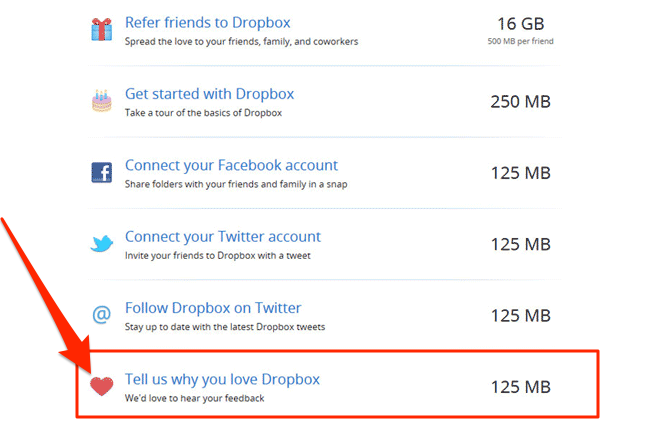Screen dimensions: 652x425
Task: Open Get started with Dropbox link
Action: [x=210, y=94]
